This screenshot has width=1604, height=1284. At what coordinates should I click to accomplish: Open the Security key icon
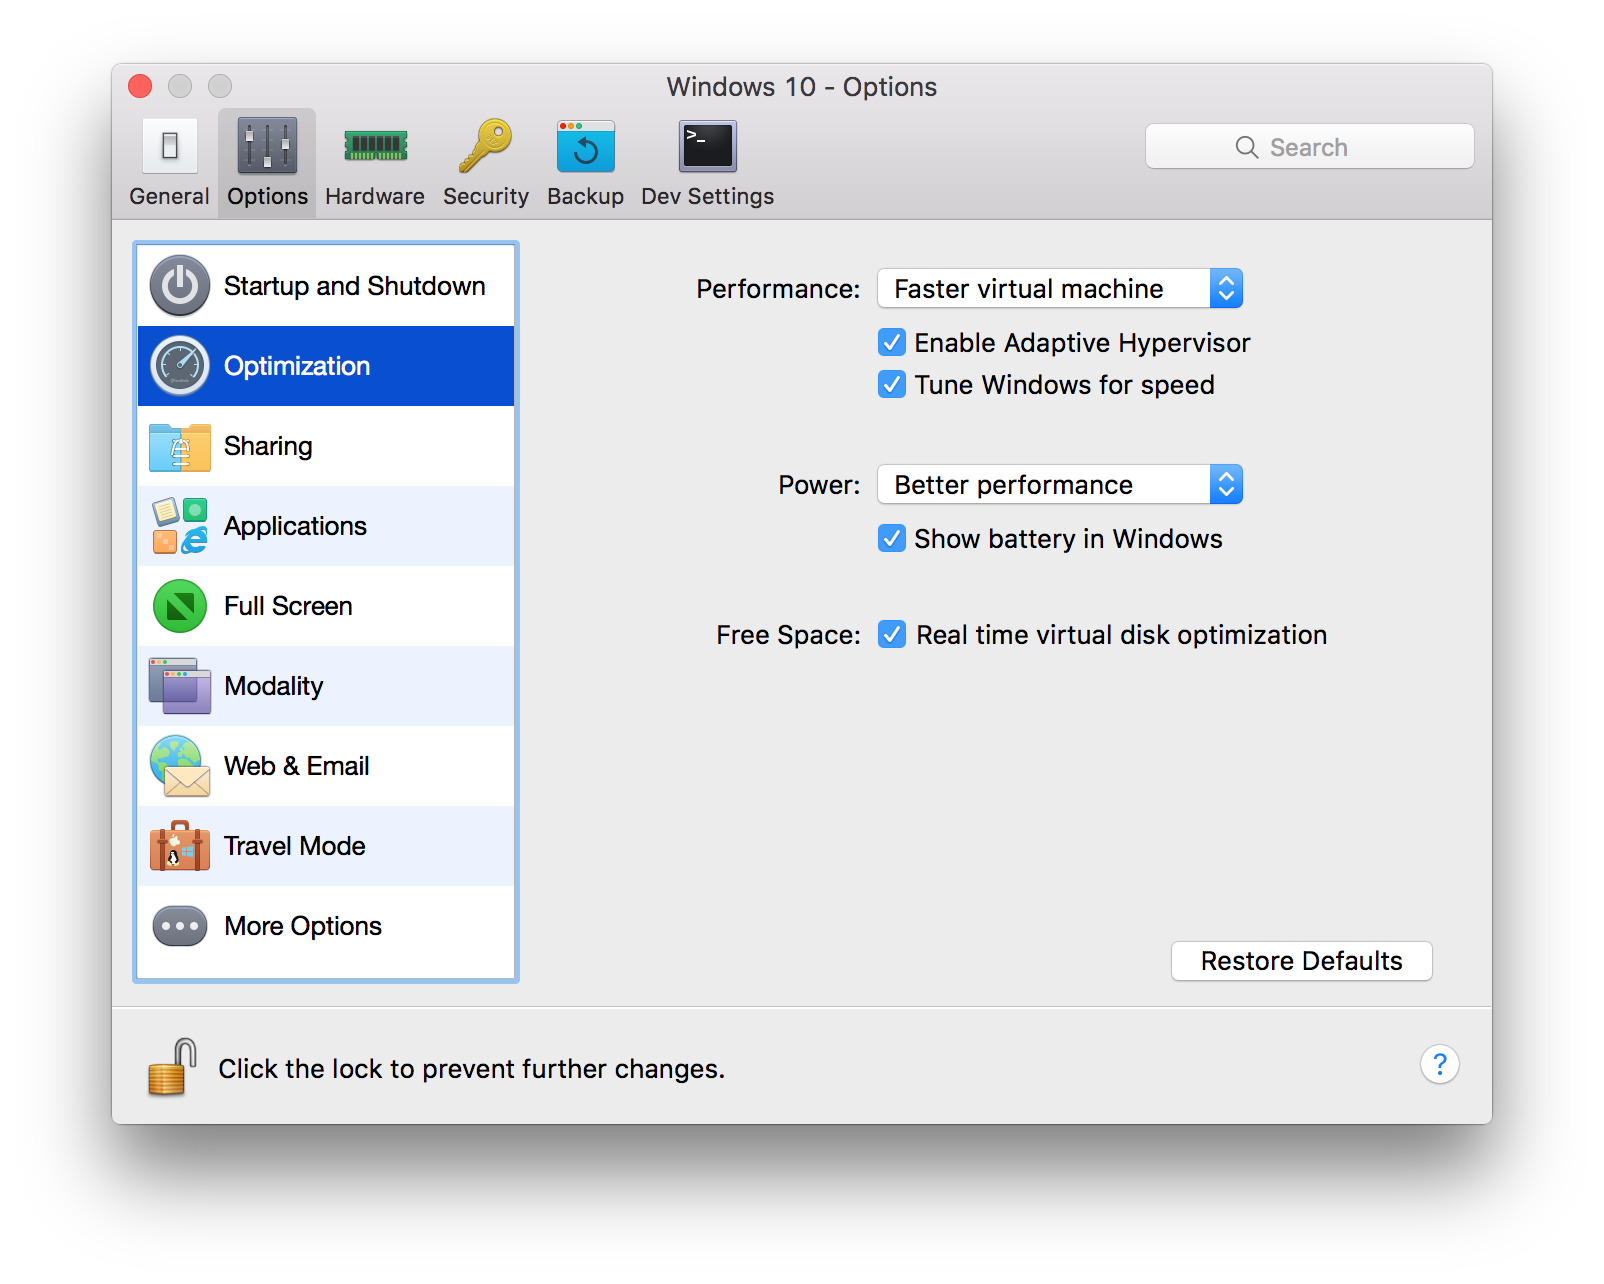485,147
